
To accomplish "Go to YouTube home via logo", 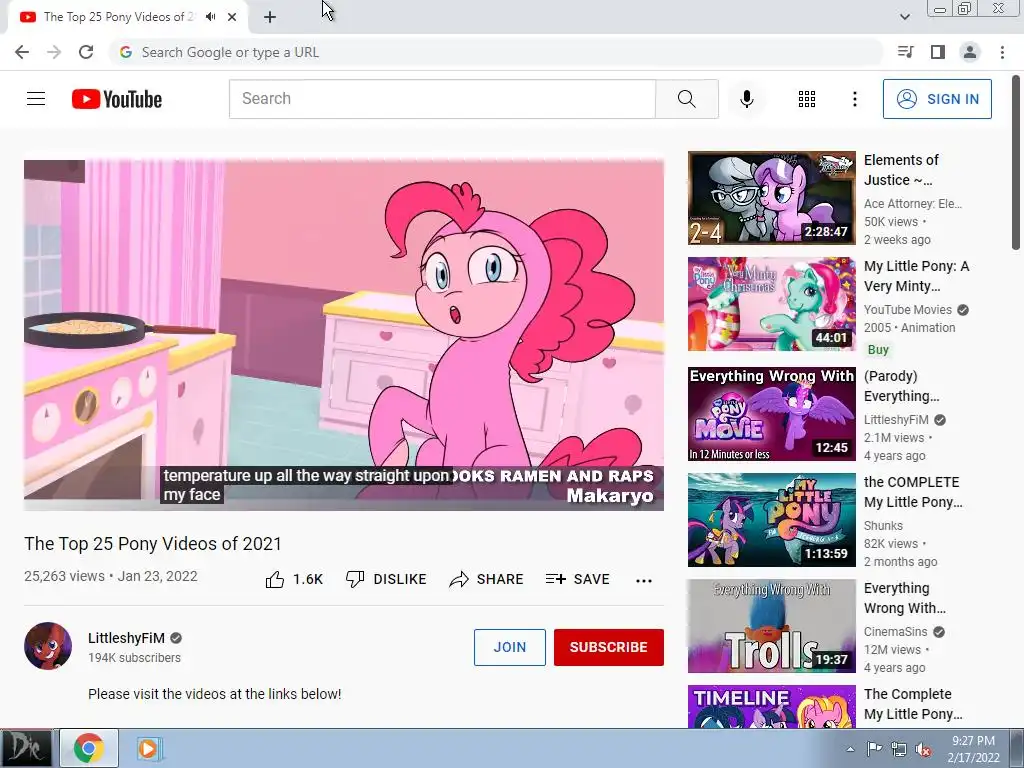I will tap(117, 99).
